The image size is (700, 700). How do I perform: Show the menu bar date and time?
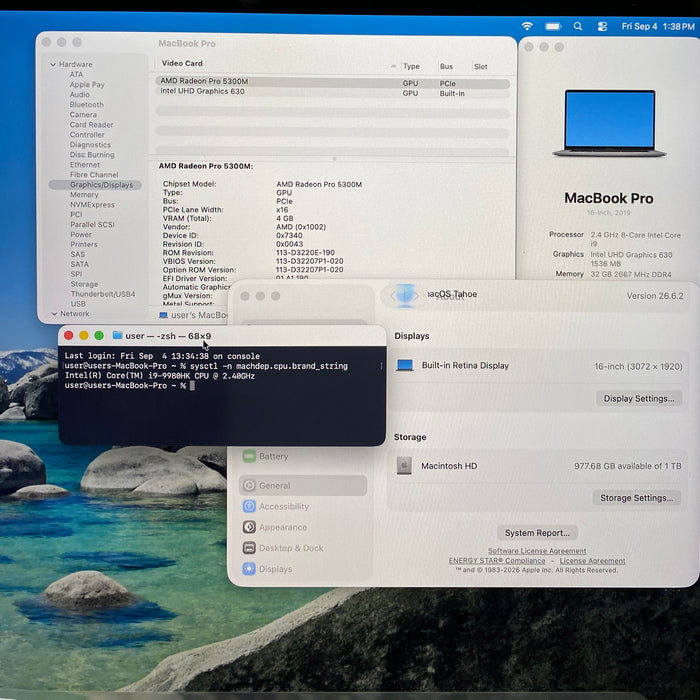tap(658, 26)
